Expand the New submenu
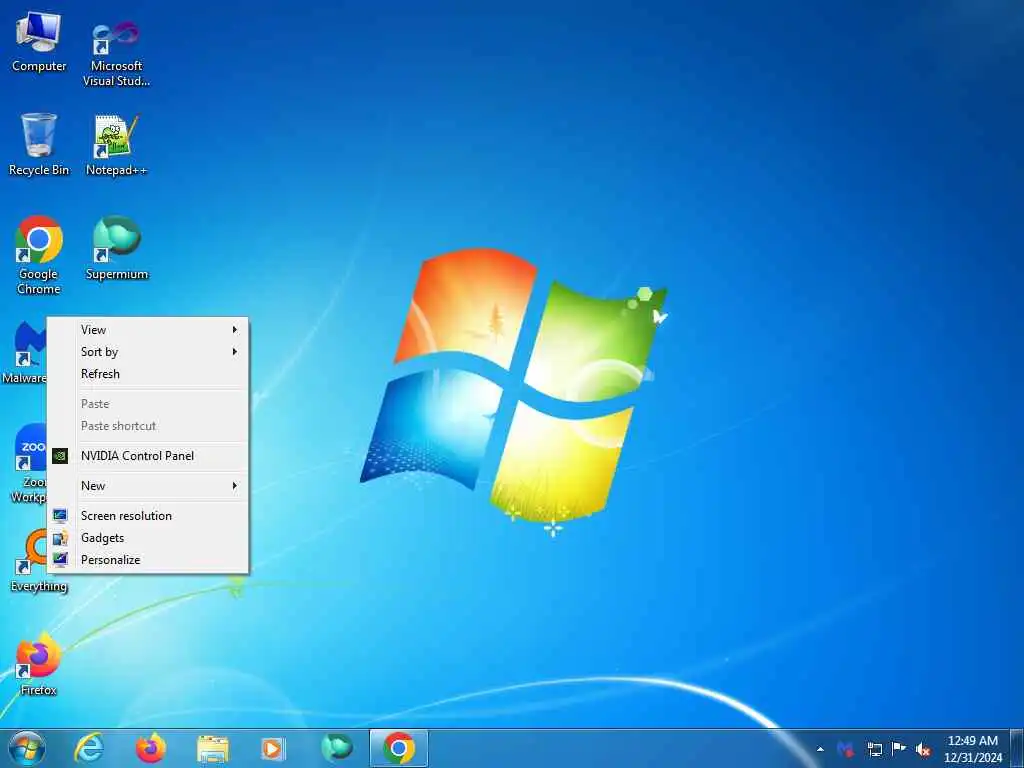 coord(148,486)
